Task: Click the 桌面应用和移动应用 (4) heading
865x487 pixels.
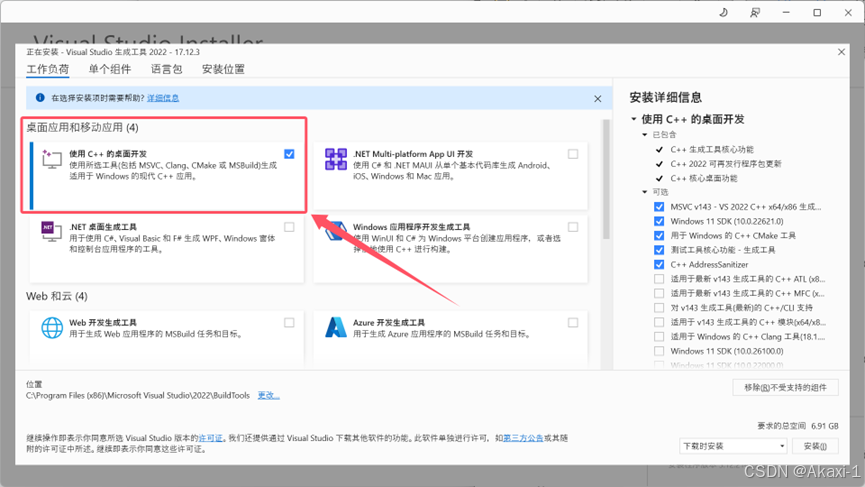Action: 82,127
